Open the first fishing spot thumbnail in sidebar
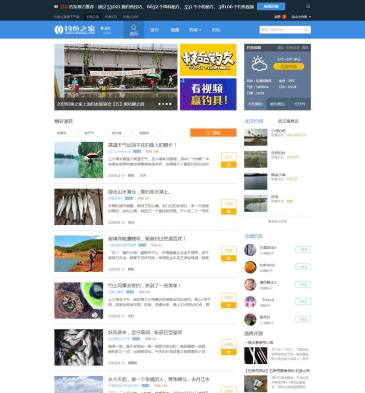 tap(256, 137)
